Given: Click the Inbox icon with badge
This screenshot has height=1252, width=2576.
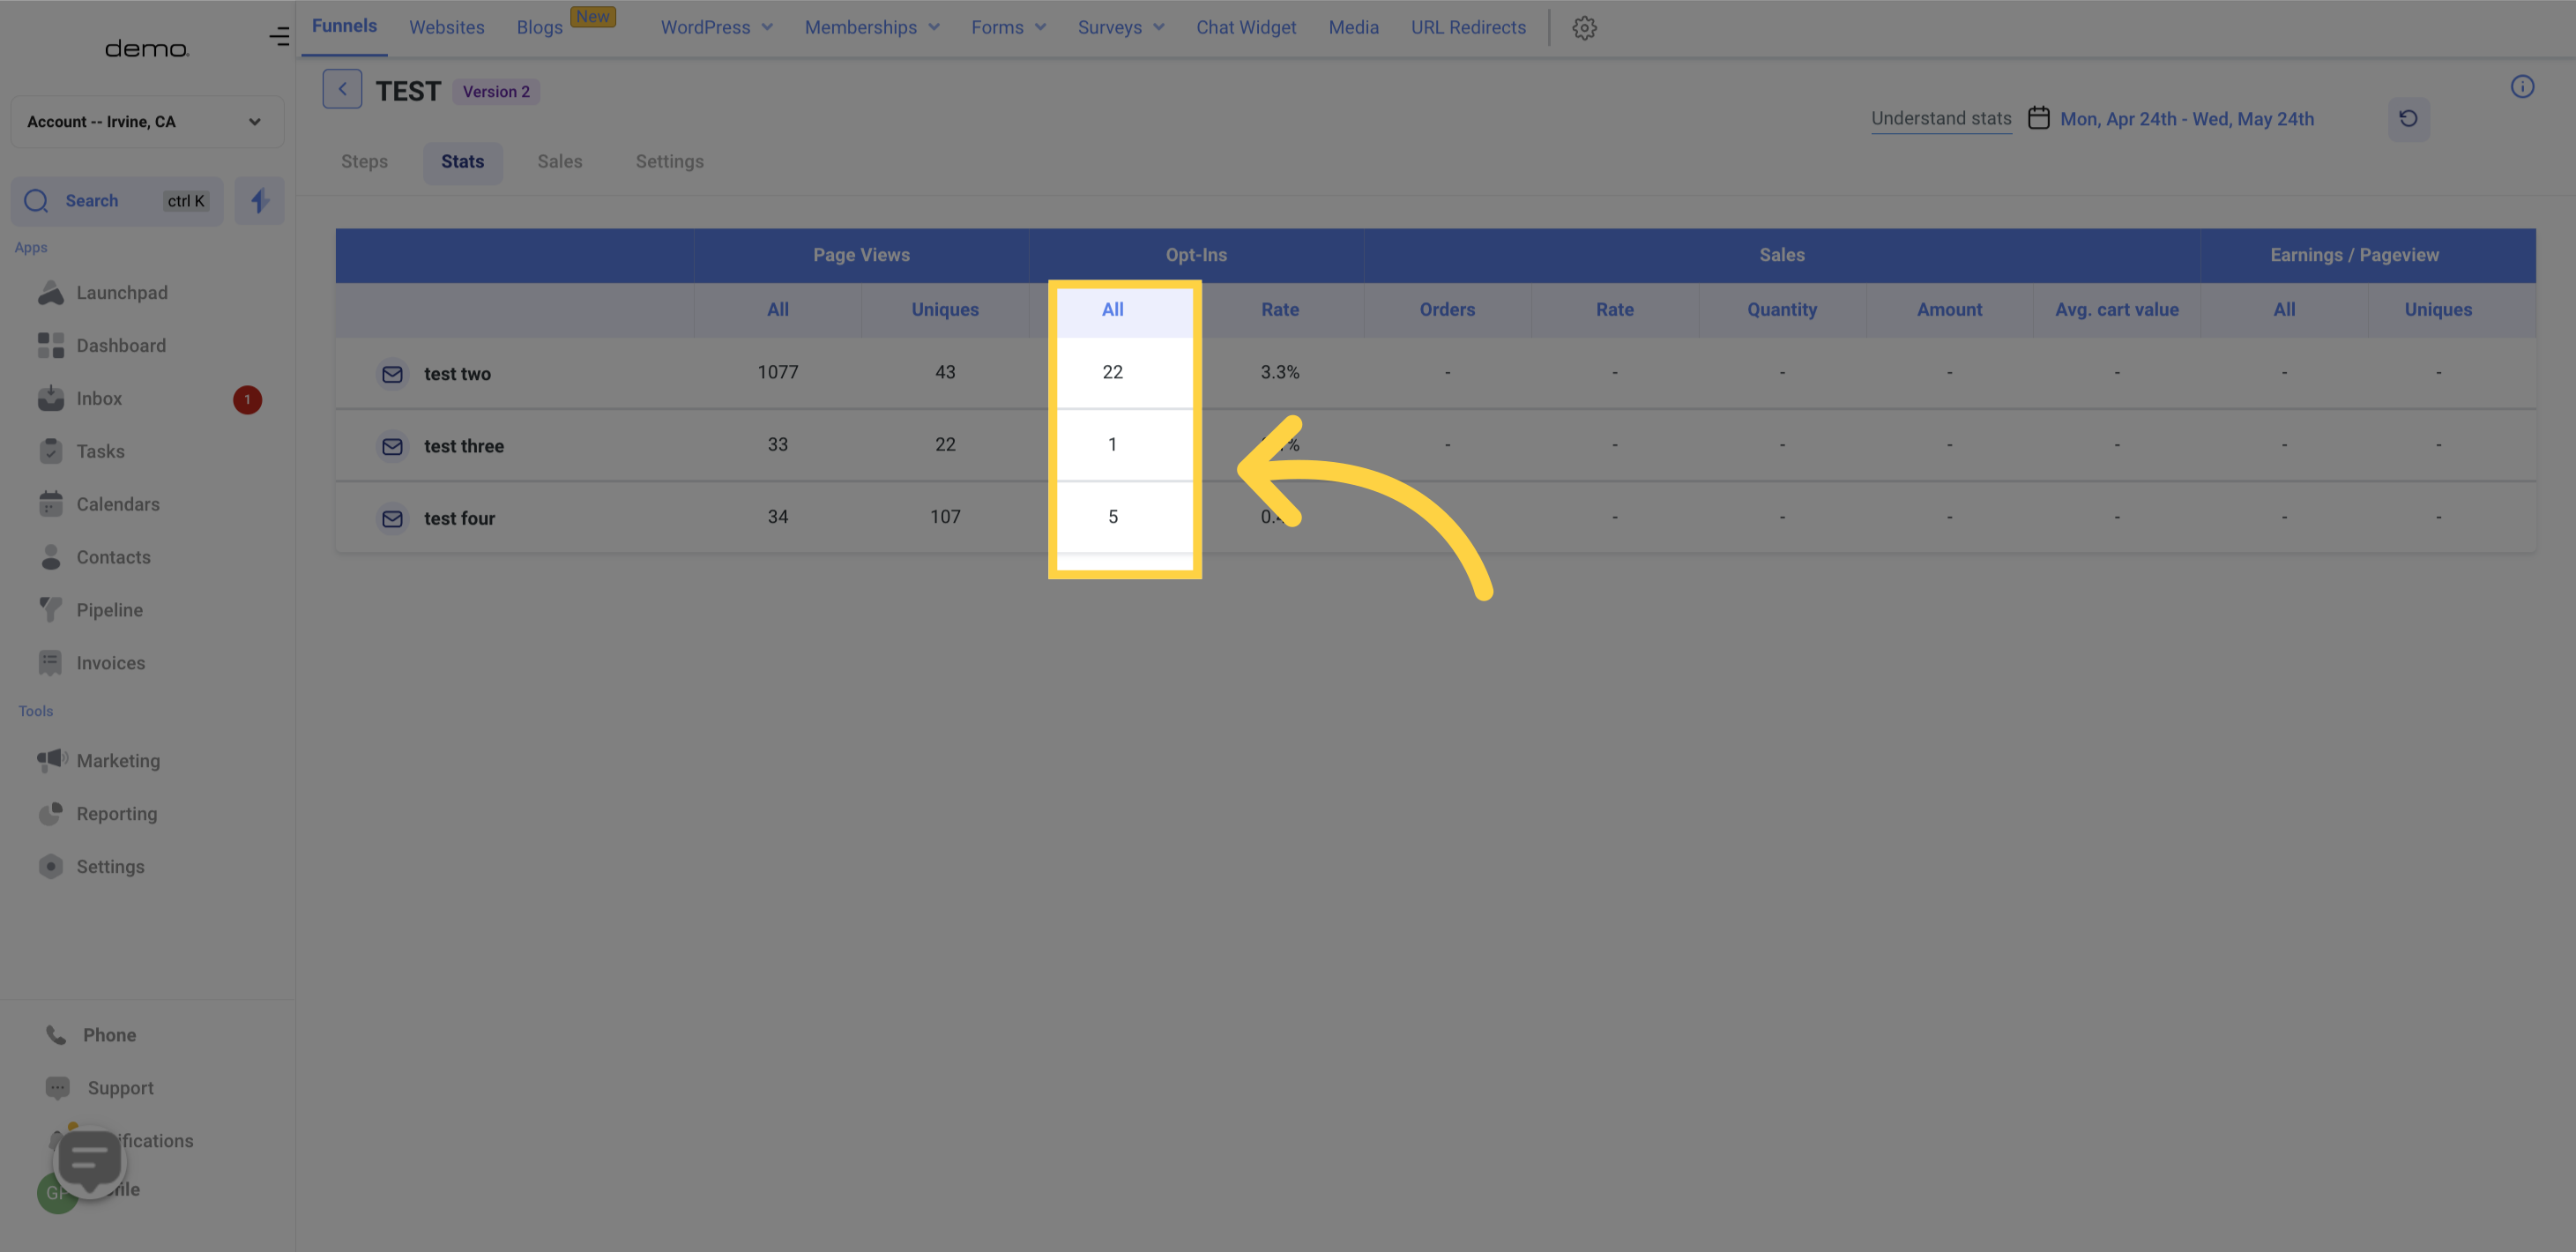Looking at the screenshot, I should click(51, 399).
